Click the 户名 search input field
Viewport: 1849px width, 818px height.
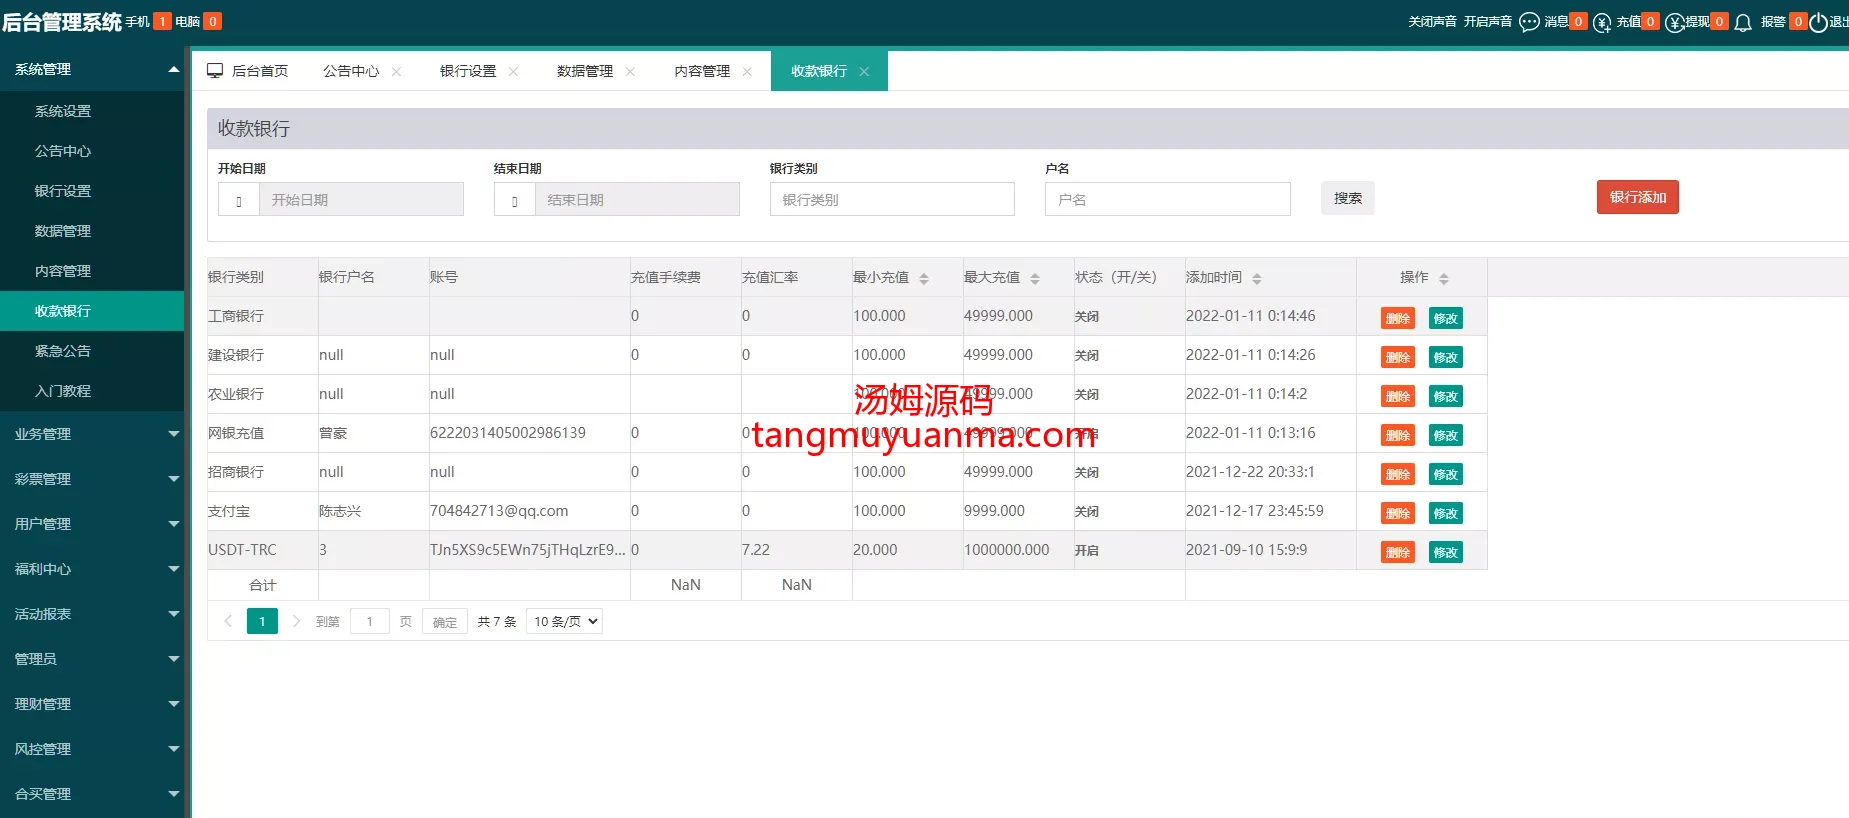[1167, 199]
